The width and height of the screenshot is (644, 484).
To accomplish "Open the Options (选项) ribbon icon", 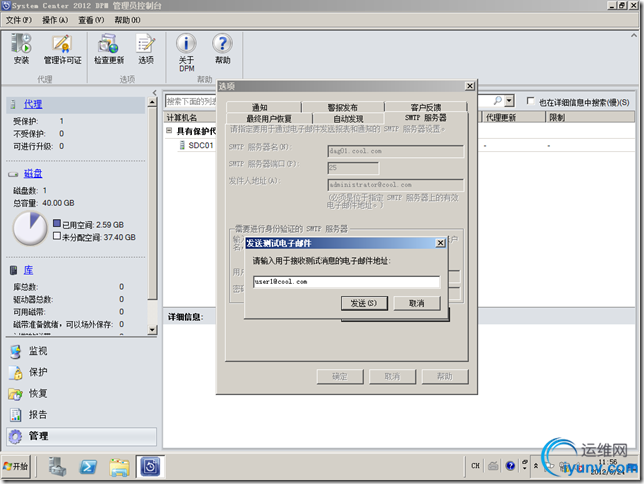I will [146, 49].
